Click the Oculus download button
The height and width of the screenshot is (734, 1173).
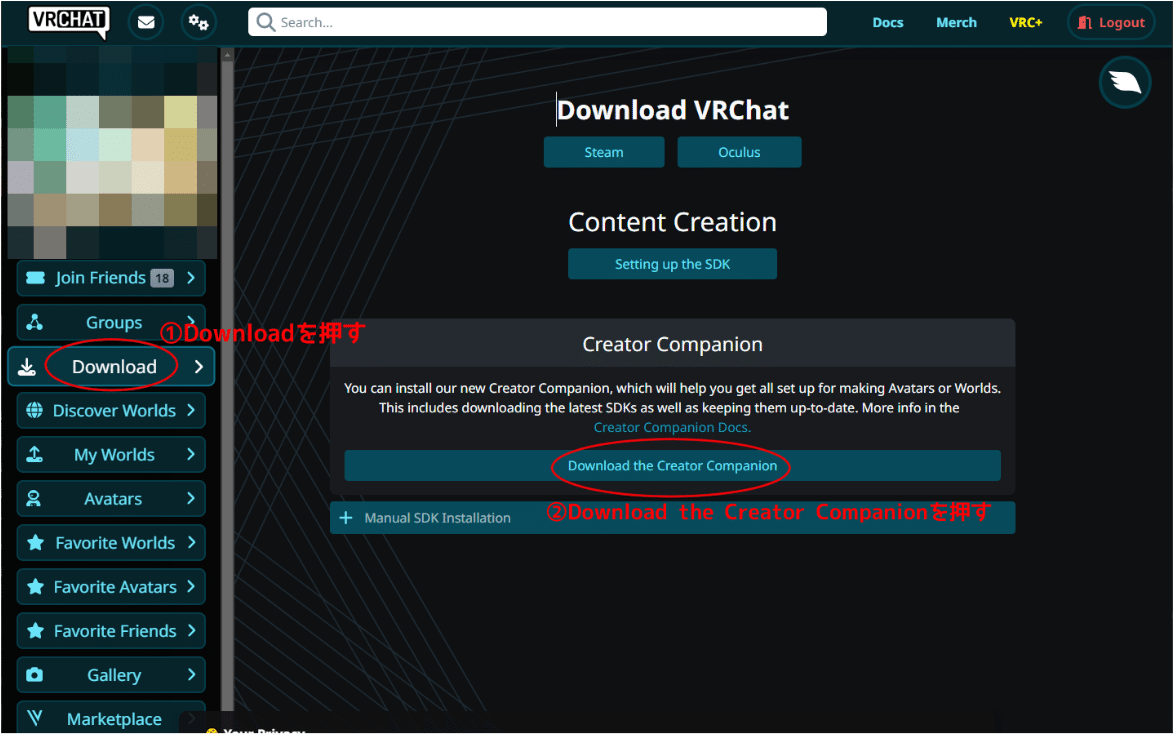tap(739, 152)
